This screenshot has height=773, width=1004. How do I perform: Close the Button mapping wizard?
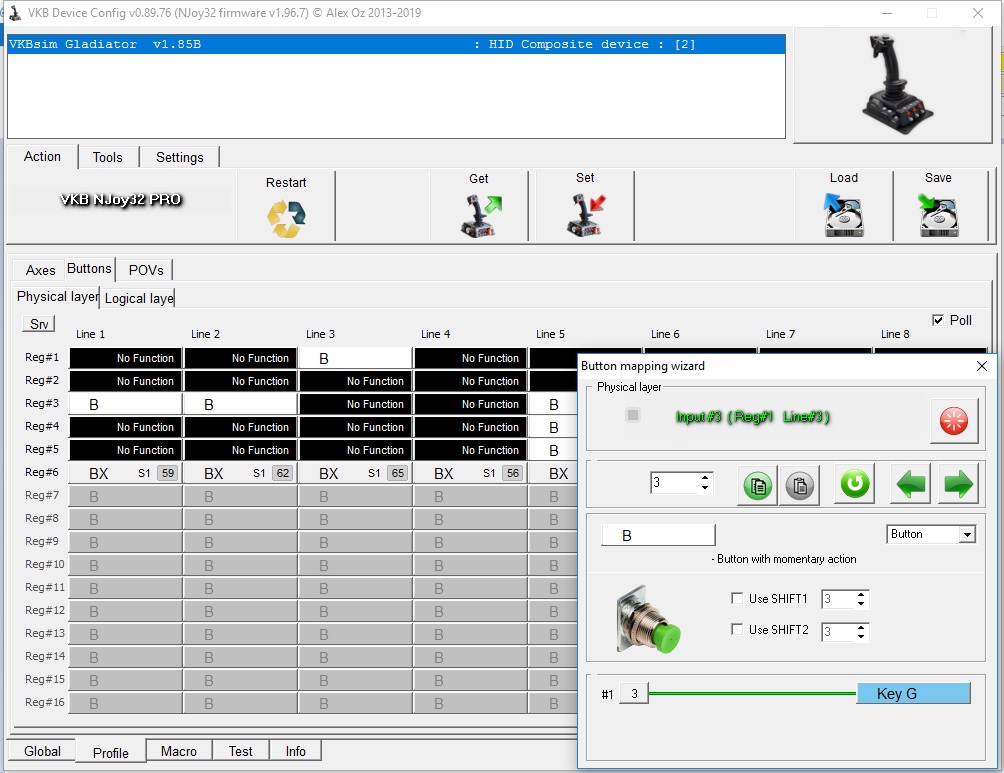pos(982,366)
